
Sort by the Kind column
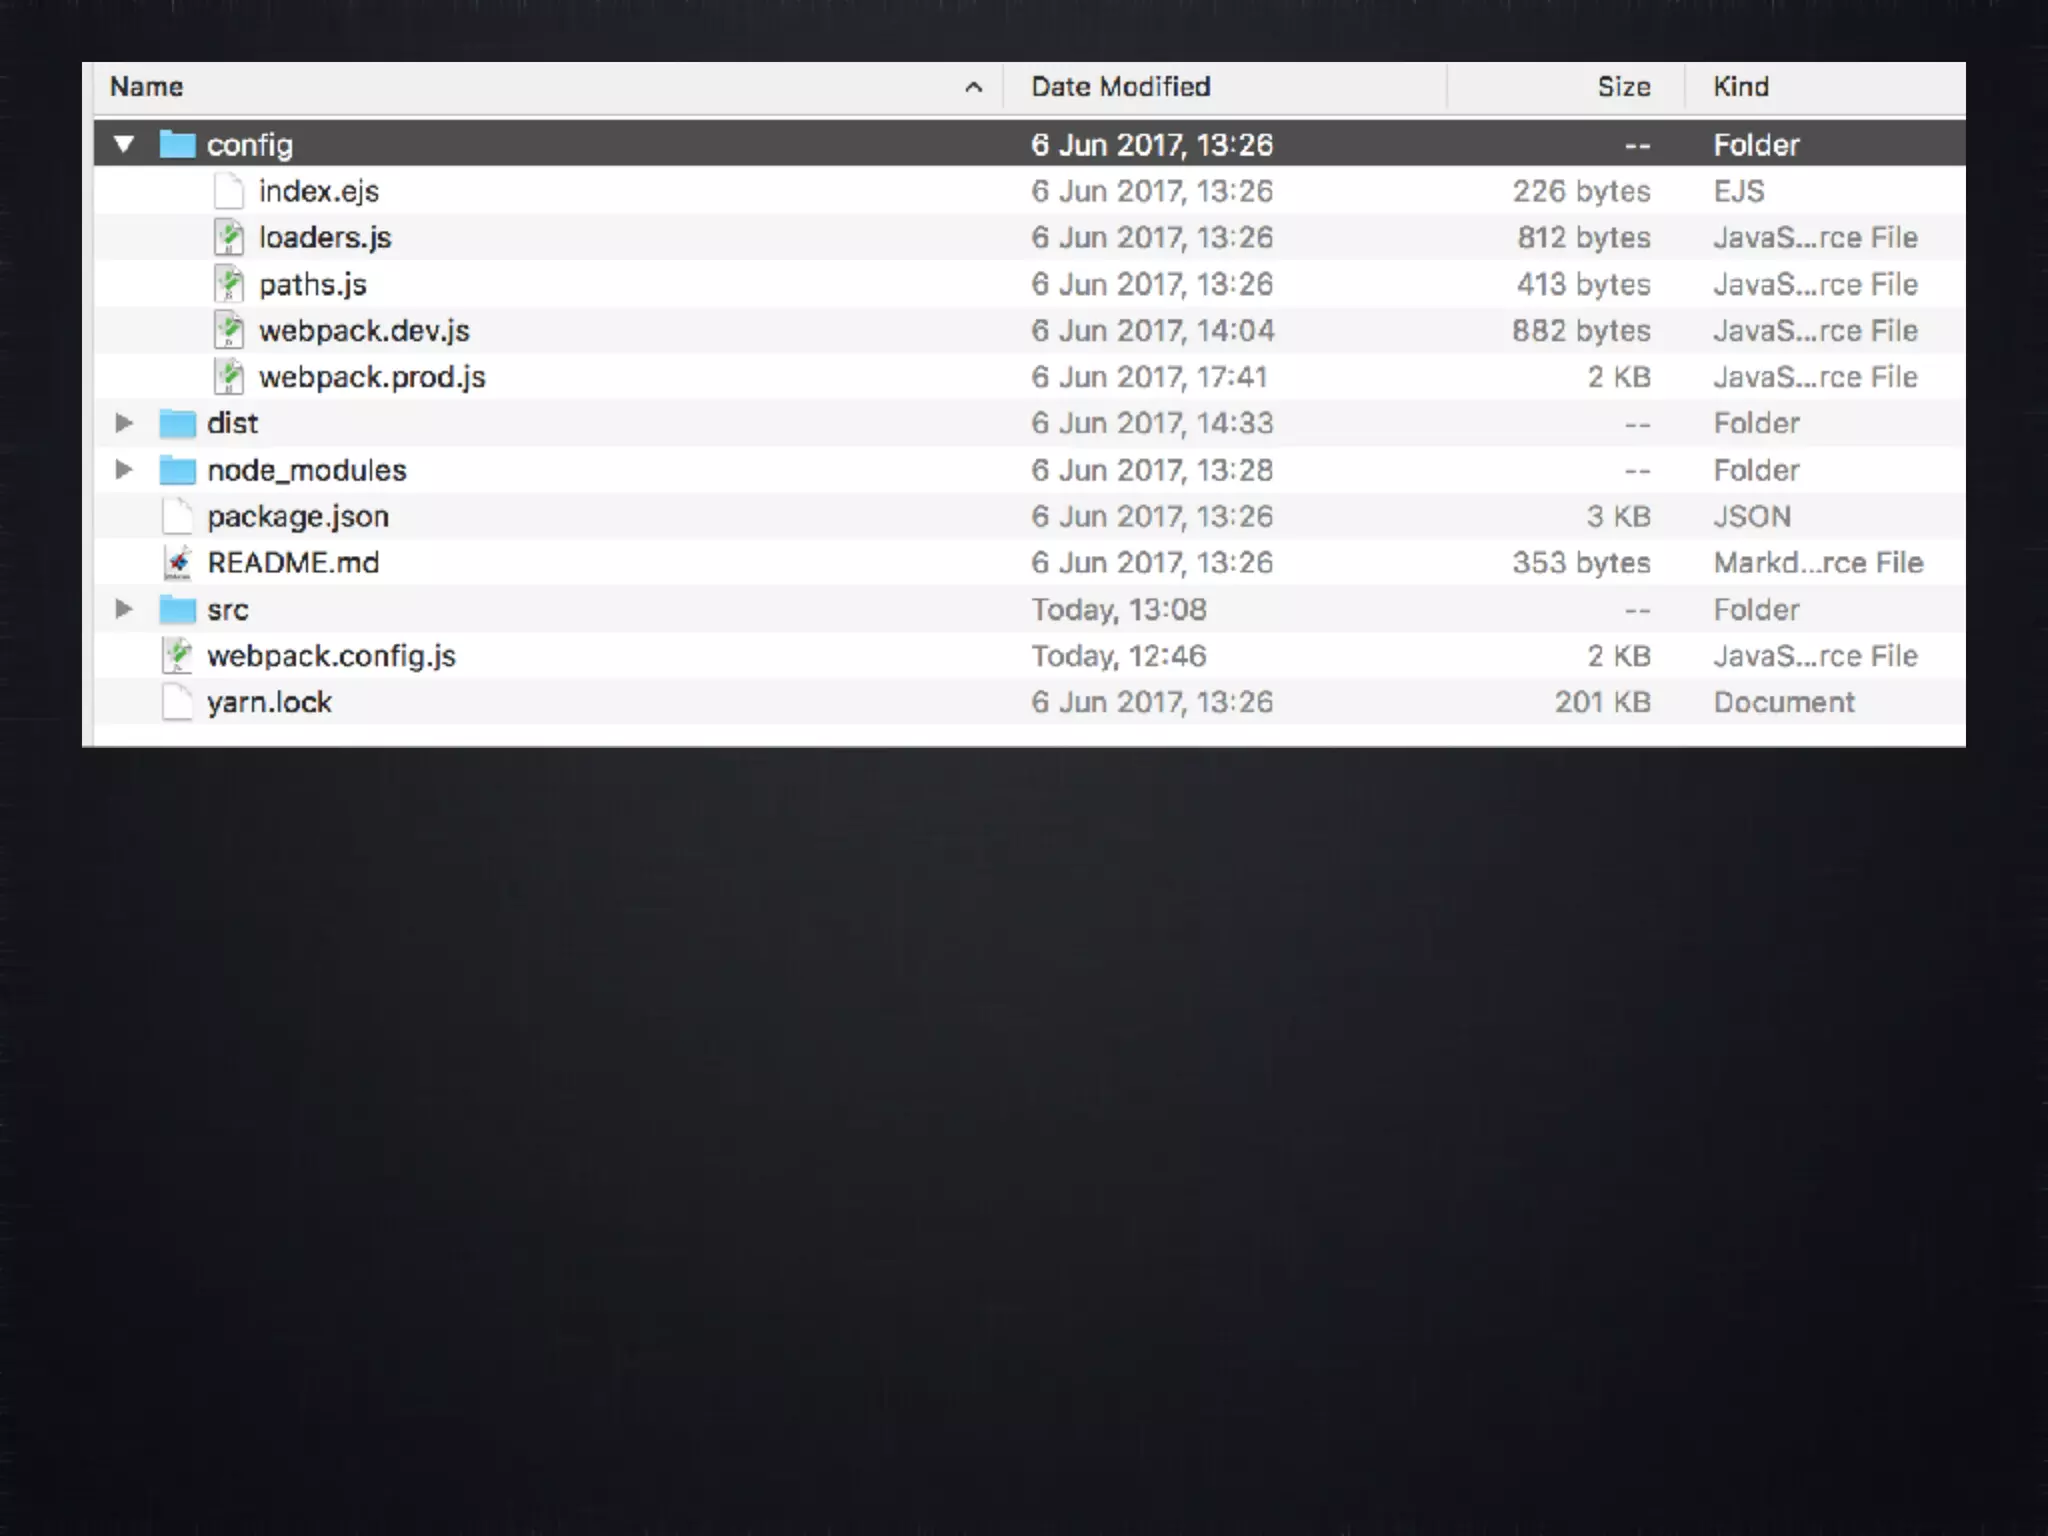coord(1740,87)
